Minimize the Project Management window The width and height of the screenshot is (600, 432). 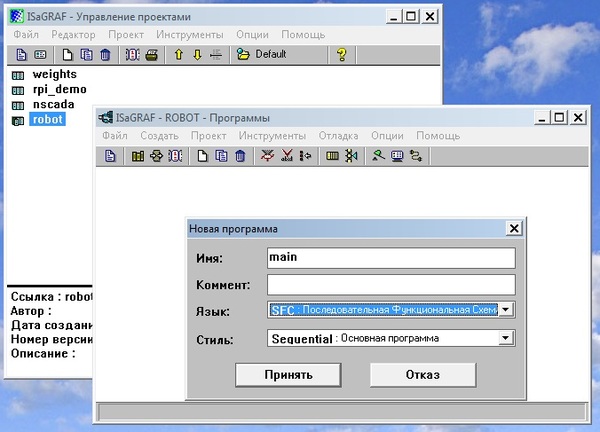[393, 16]
